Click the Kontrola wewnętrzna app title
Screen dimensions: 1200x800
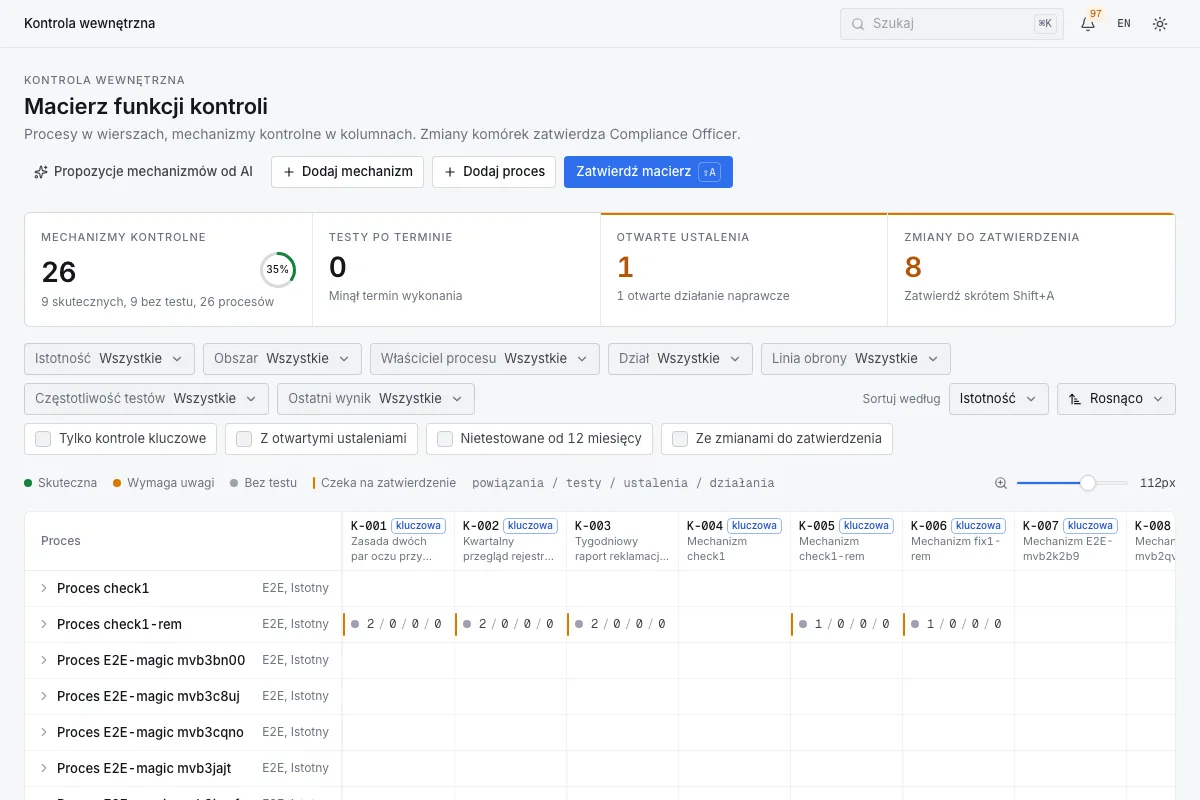(90, 24)
